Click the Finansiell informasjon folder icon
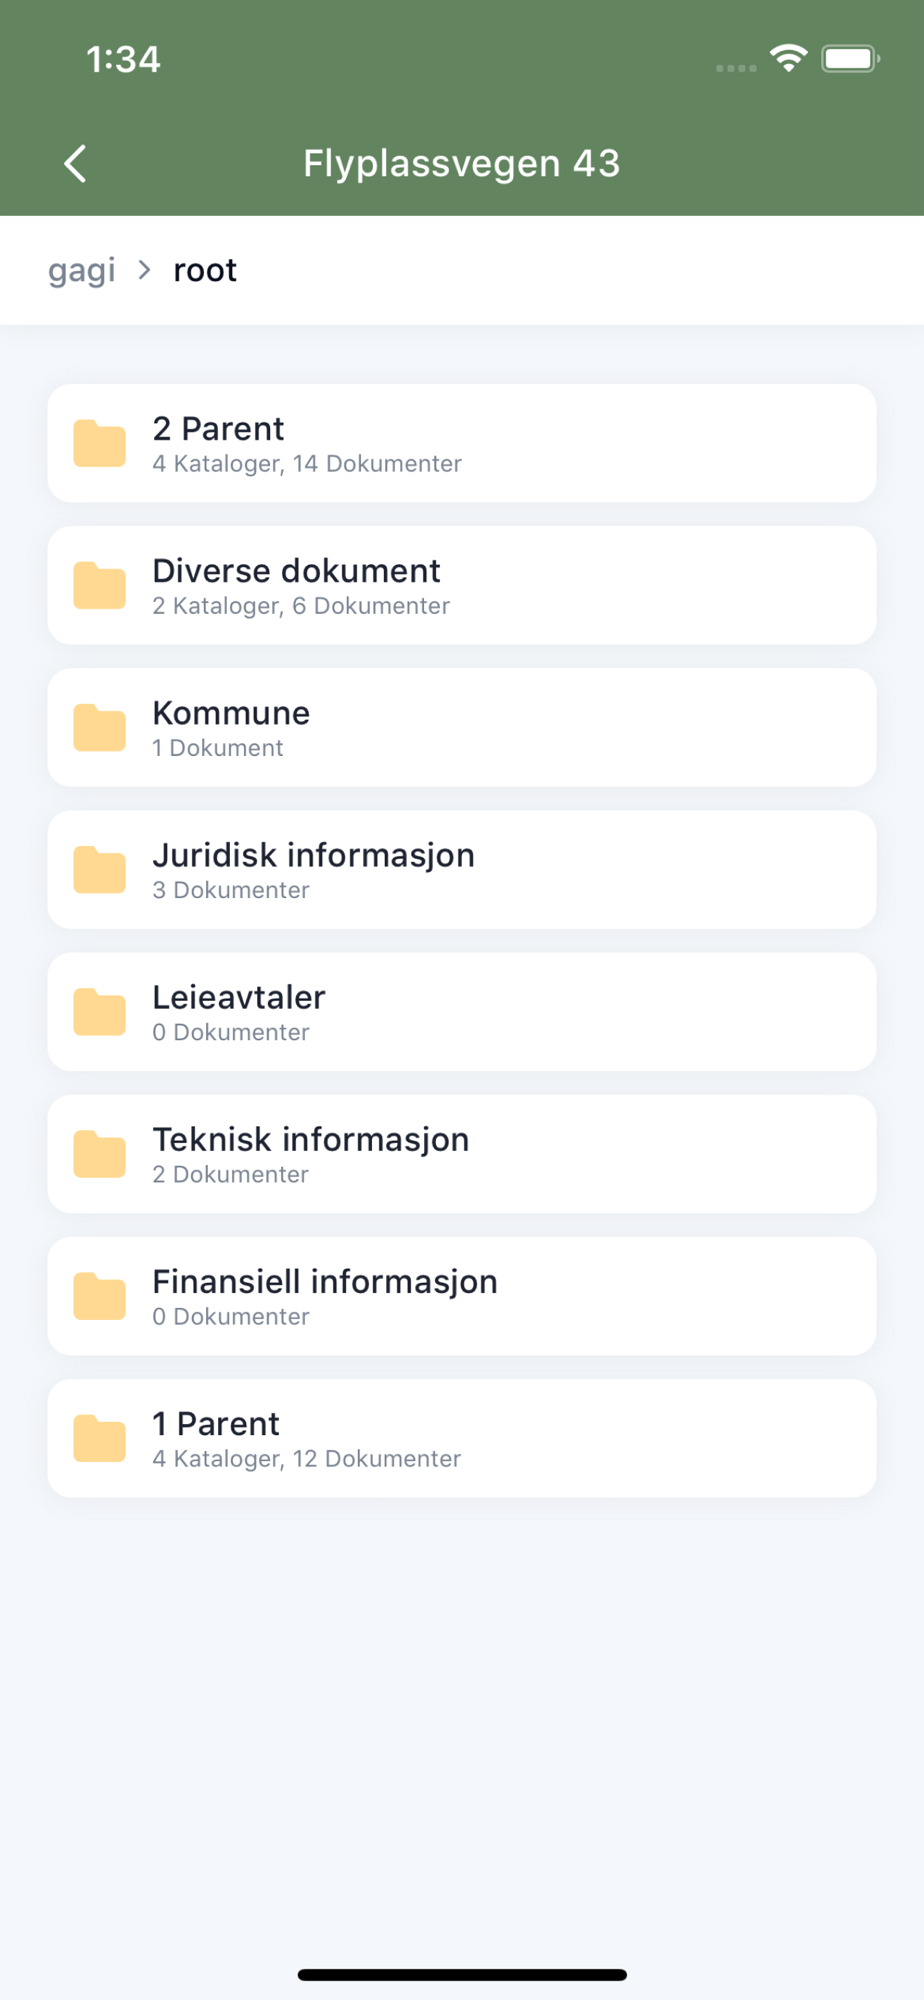The image size is (924, 2000). [100, 1296]
